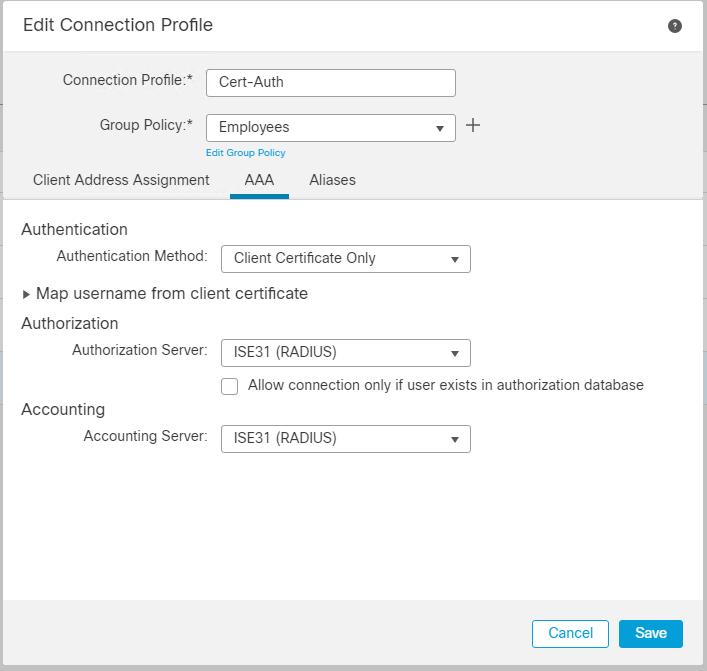The height and width of the screenshot is (671, 707).
Task: Open the Accounting Server dropdown
Action: (345, 439)
